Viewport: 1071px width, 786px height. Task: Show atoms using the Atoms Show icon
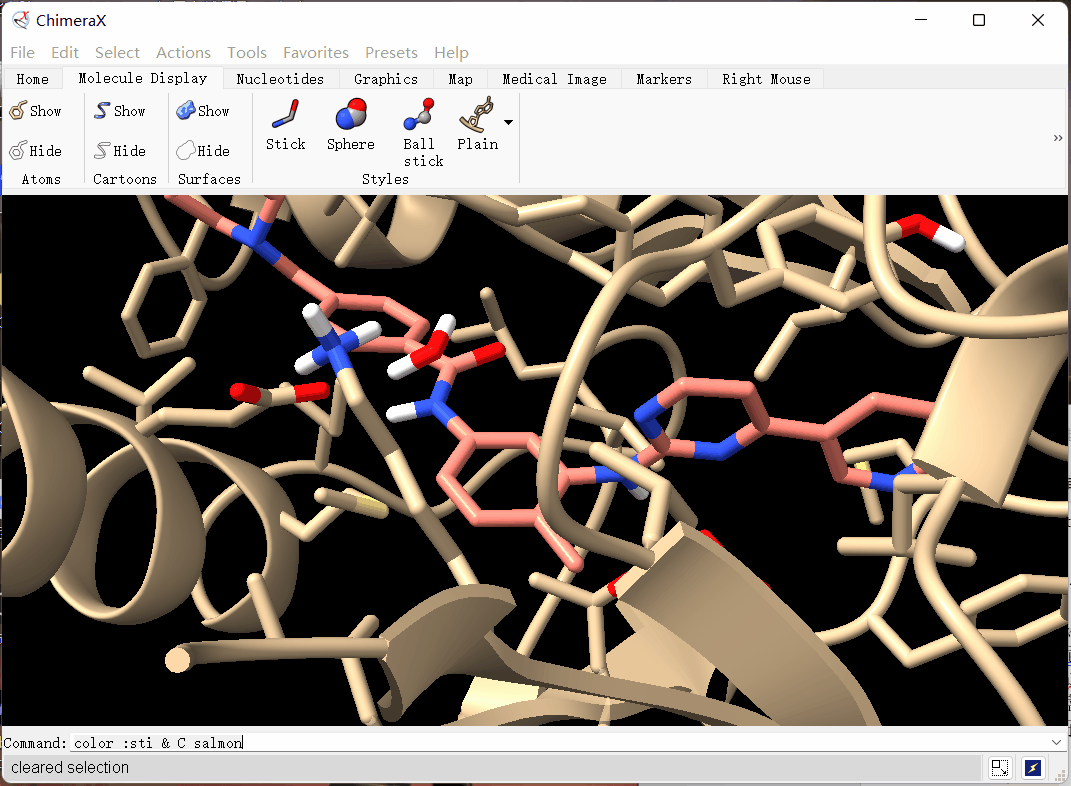(x=36, y=111)
